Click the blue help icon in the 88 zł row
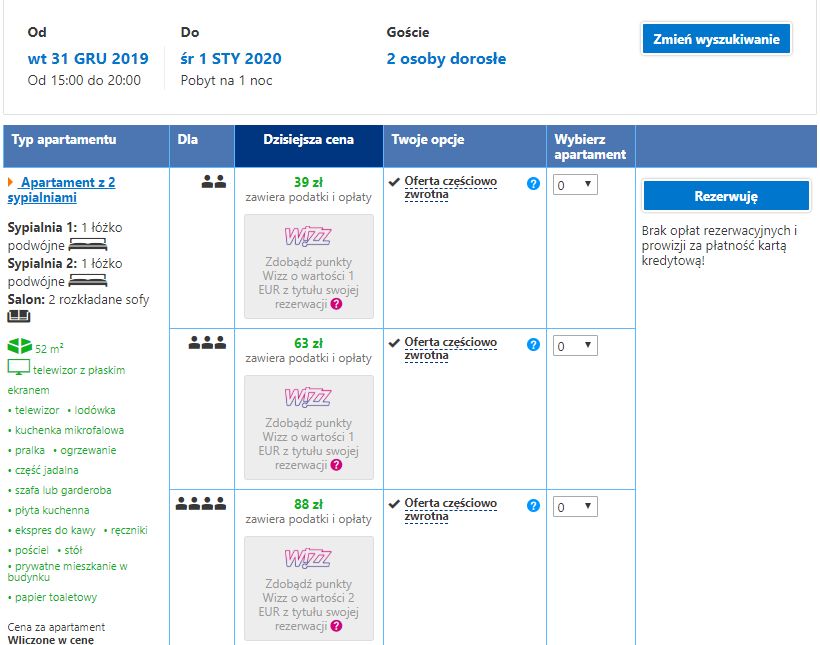The height and width of the screenshot is (645, 820). point(533,506)
